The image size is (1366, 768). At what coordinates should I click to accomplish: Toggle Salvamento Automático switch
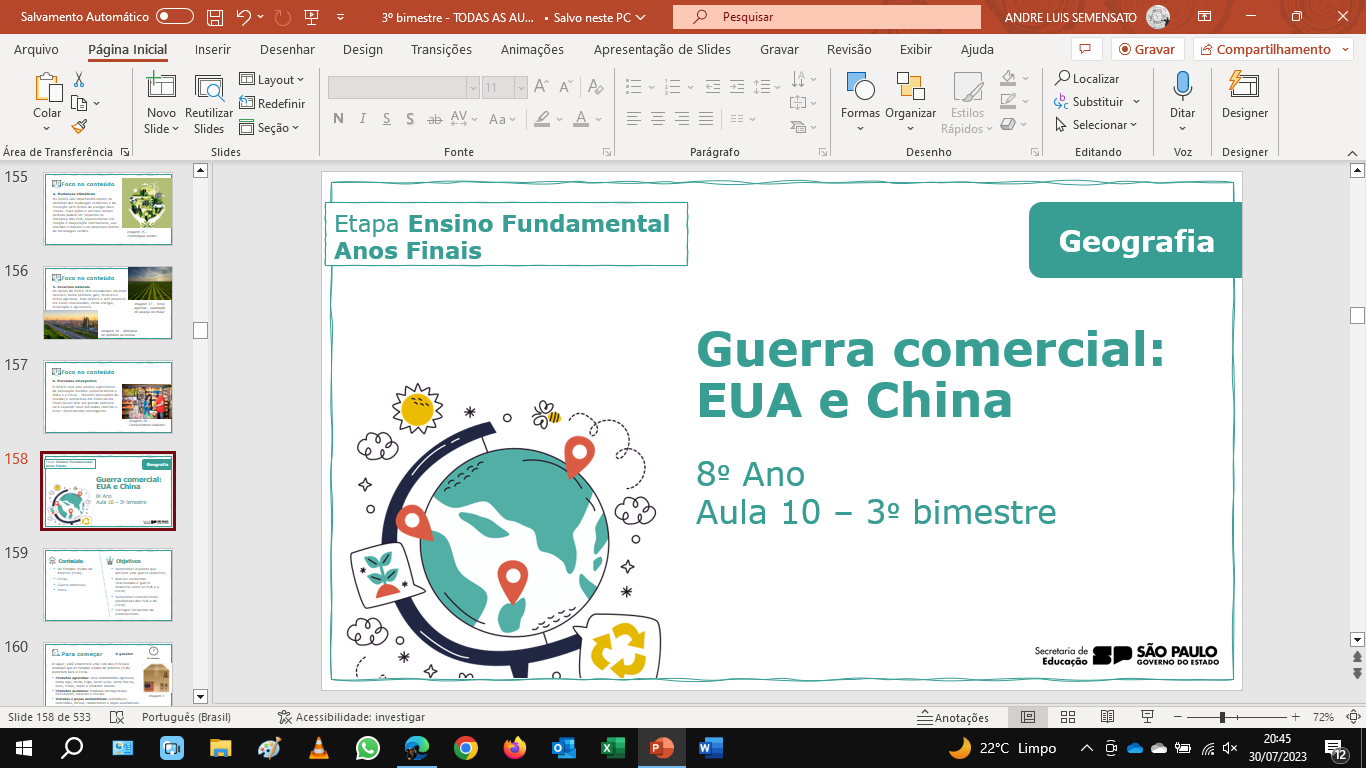175,17
